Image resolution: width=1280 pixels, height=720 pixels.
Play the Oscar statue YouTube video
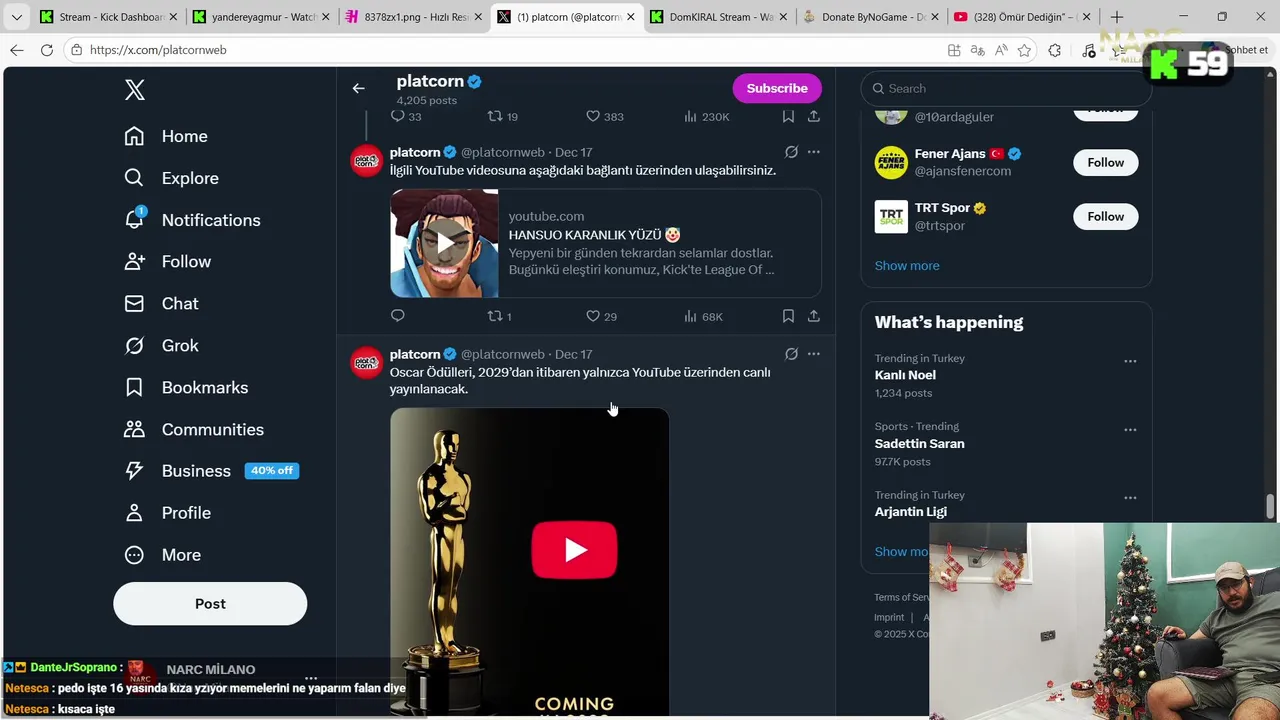(574, 550)
